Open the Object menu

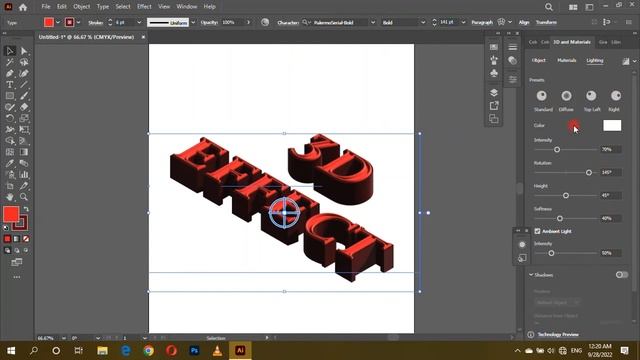click(82, 7)
